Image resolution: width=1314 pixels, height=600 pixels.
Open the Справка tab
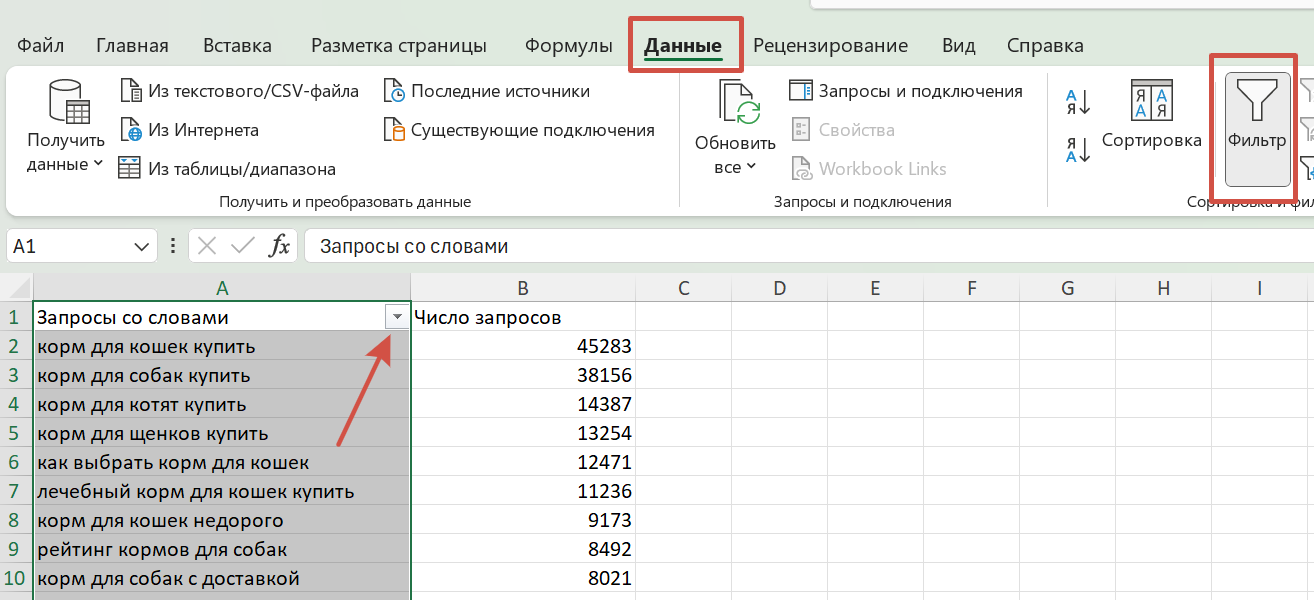click(x=1045, y=45)
